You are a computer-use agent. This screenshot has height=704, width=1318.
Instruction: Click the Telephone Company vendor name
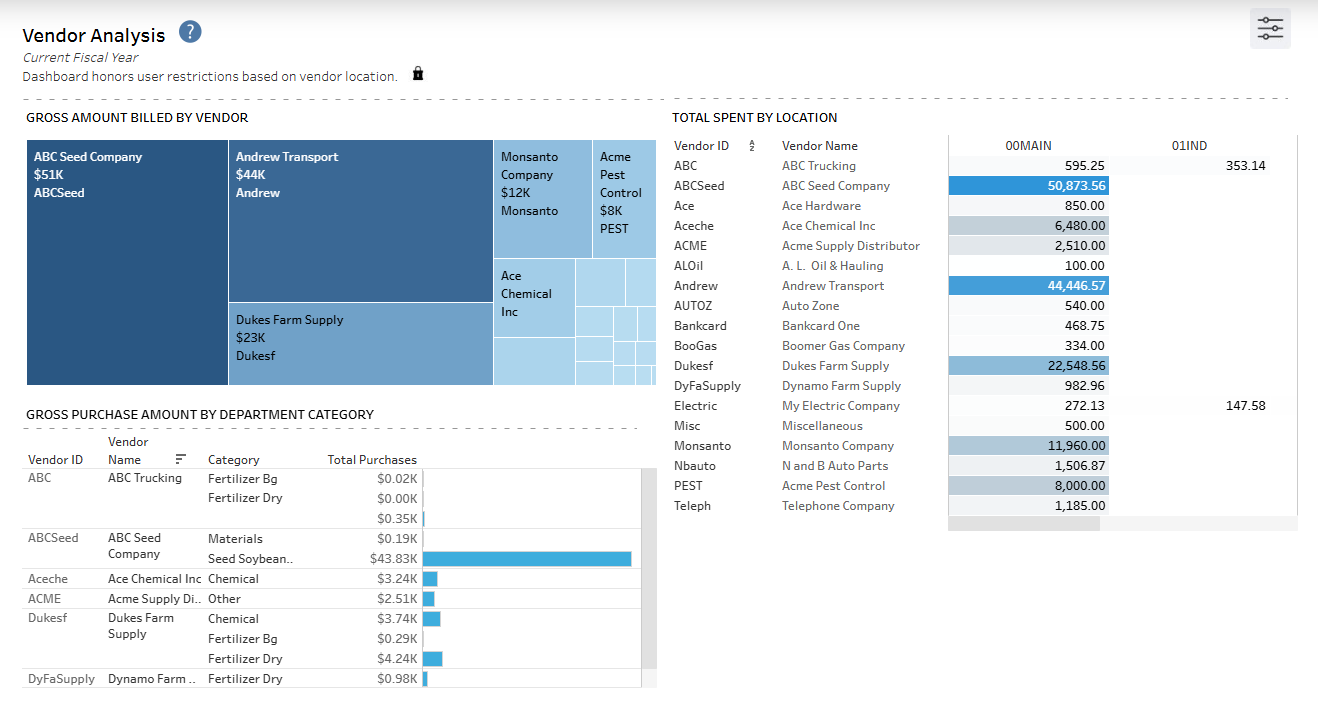[x=838, y=506]
